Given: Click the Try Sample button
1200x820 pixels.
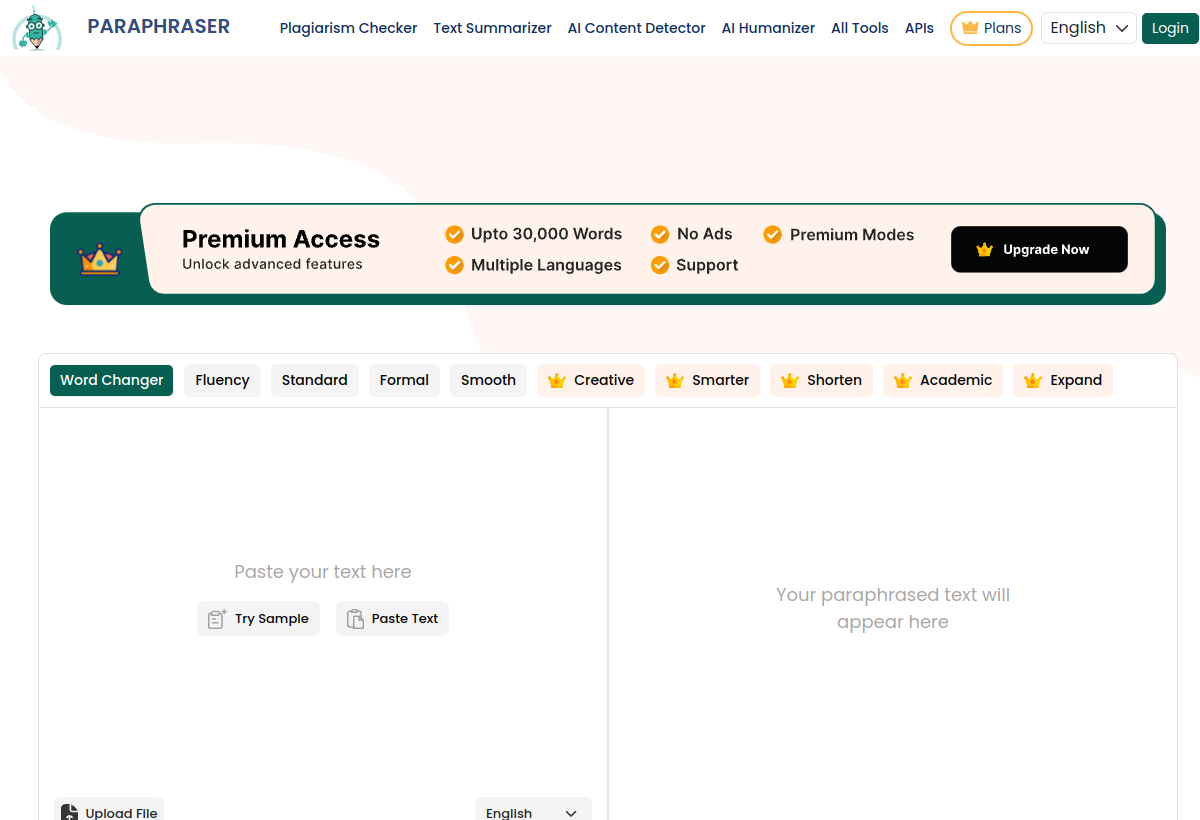Looking at the screenshot, I should click(x=258, y=618).
